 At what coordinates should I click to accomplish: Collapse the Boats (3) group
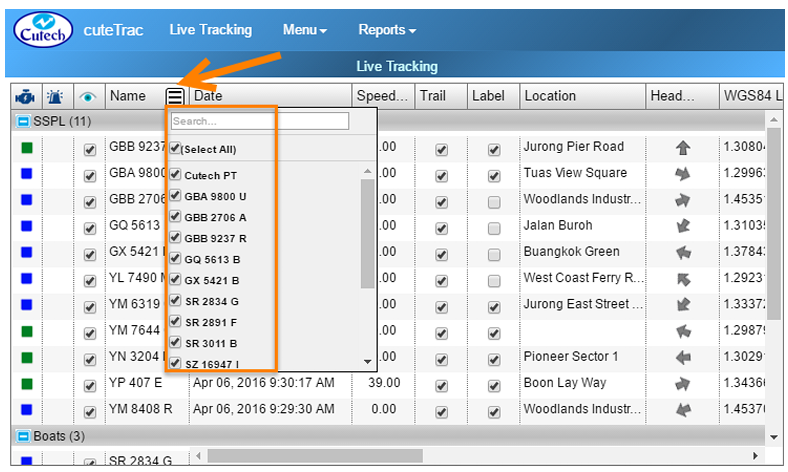click(x=23, y=436)
